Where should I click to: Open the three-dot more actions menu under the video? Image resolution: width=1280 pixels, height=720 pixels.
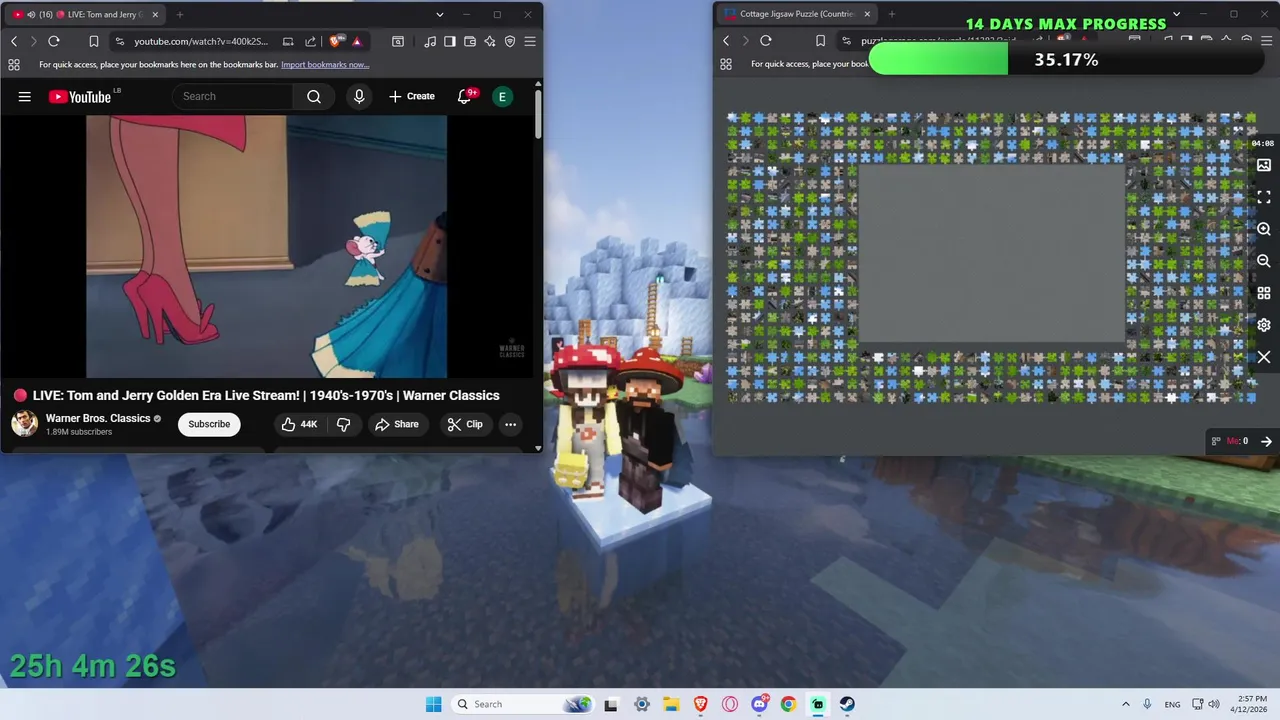point(510,424)
